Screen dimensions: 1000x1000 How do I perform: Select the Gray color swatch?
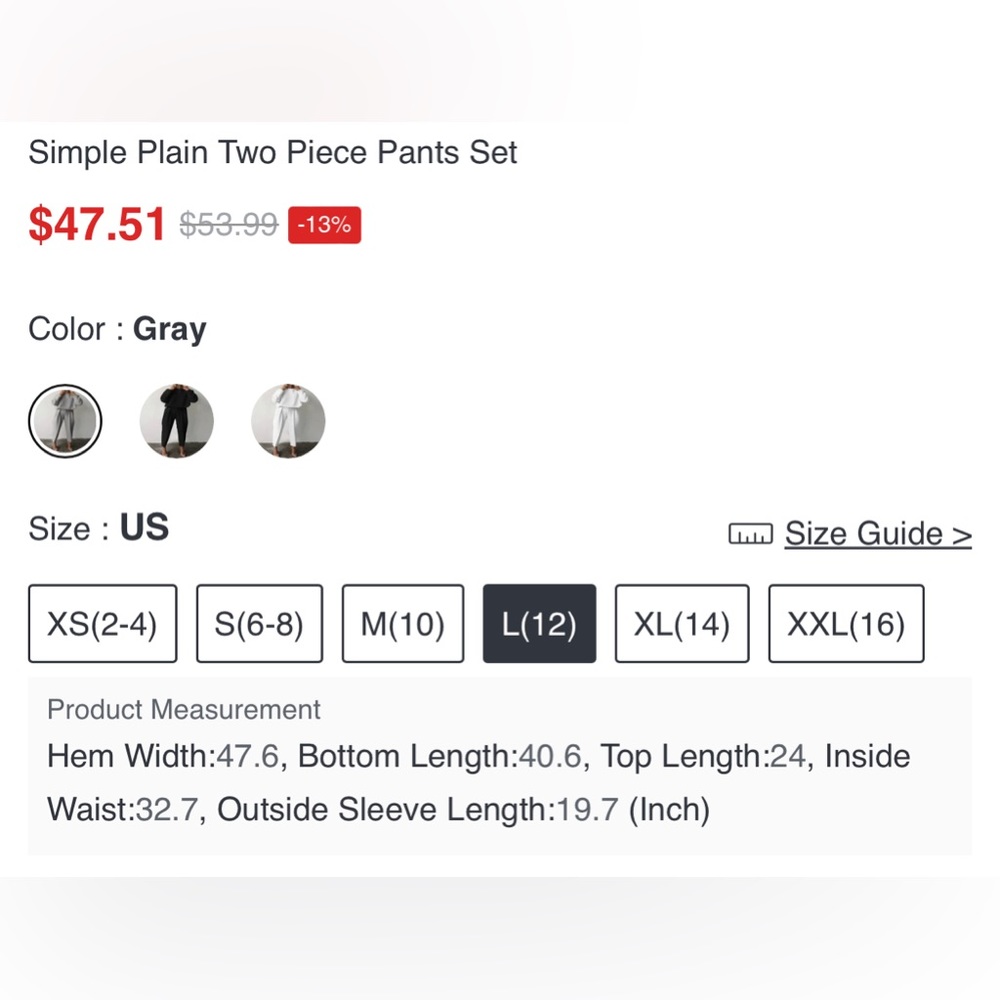65,421
